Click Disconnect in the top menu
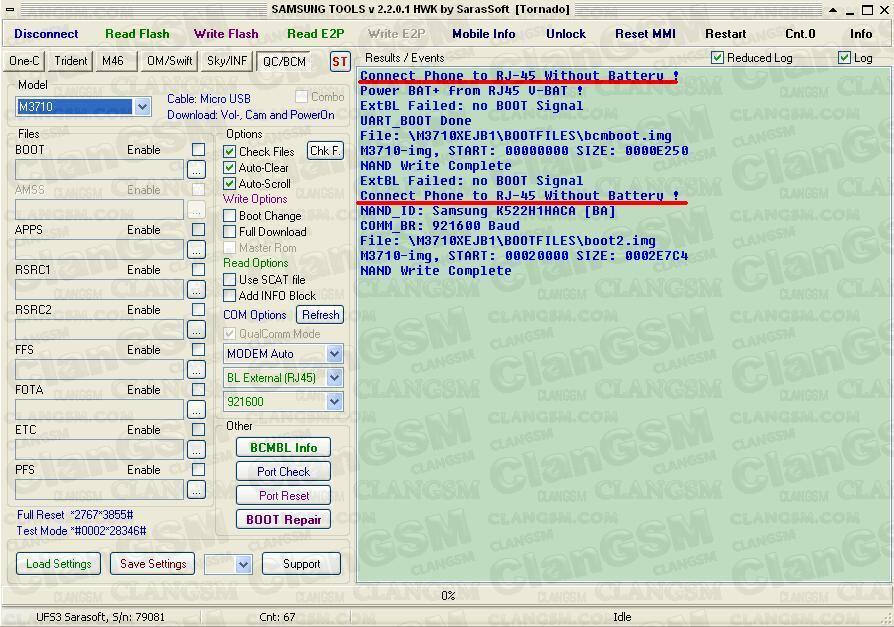Viewport: 894px width, 627px height. (x=46, y=34)
